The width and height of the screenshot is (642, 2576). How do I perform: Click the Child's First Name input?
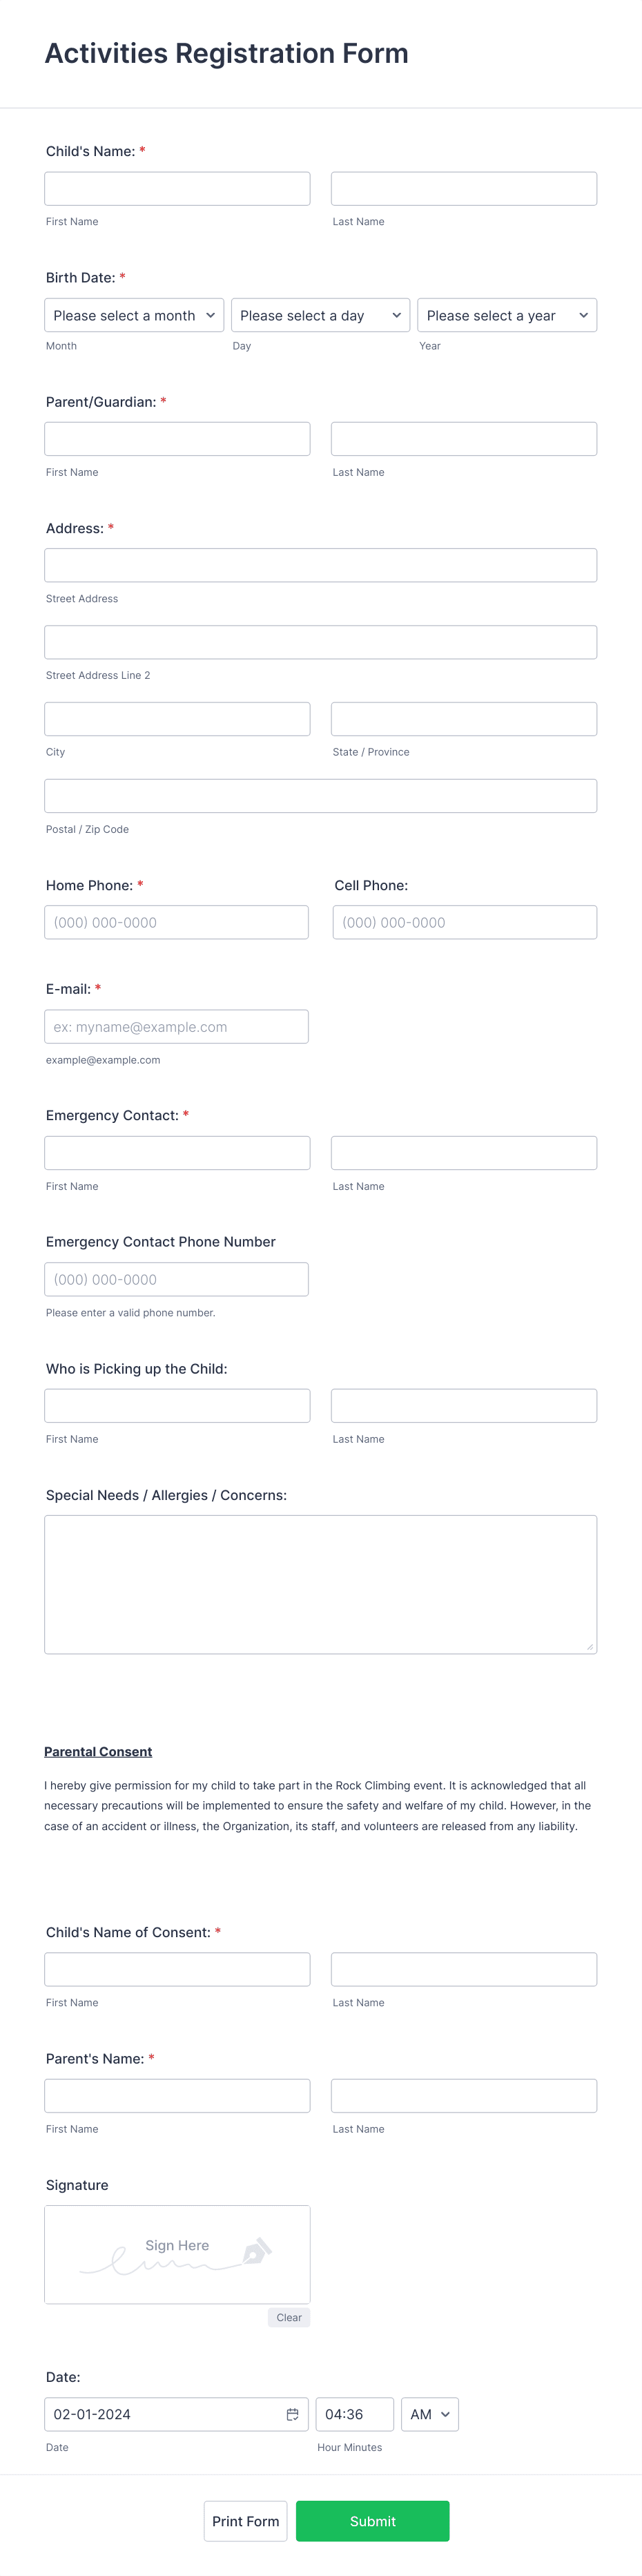tap(177, 188)
